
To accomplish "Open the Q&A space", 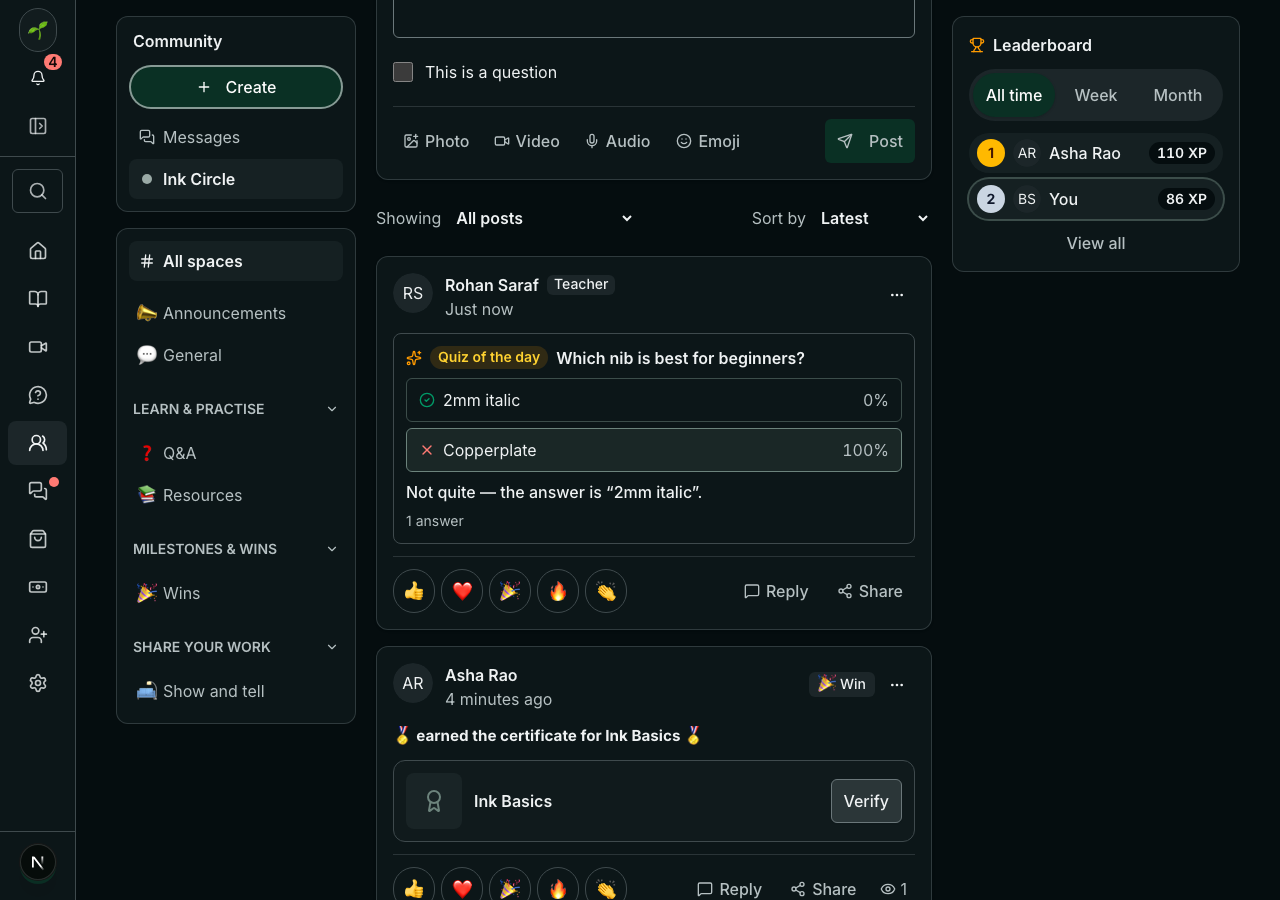I will (x=236, y=453).
